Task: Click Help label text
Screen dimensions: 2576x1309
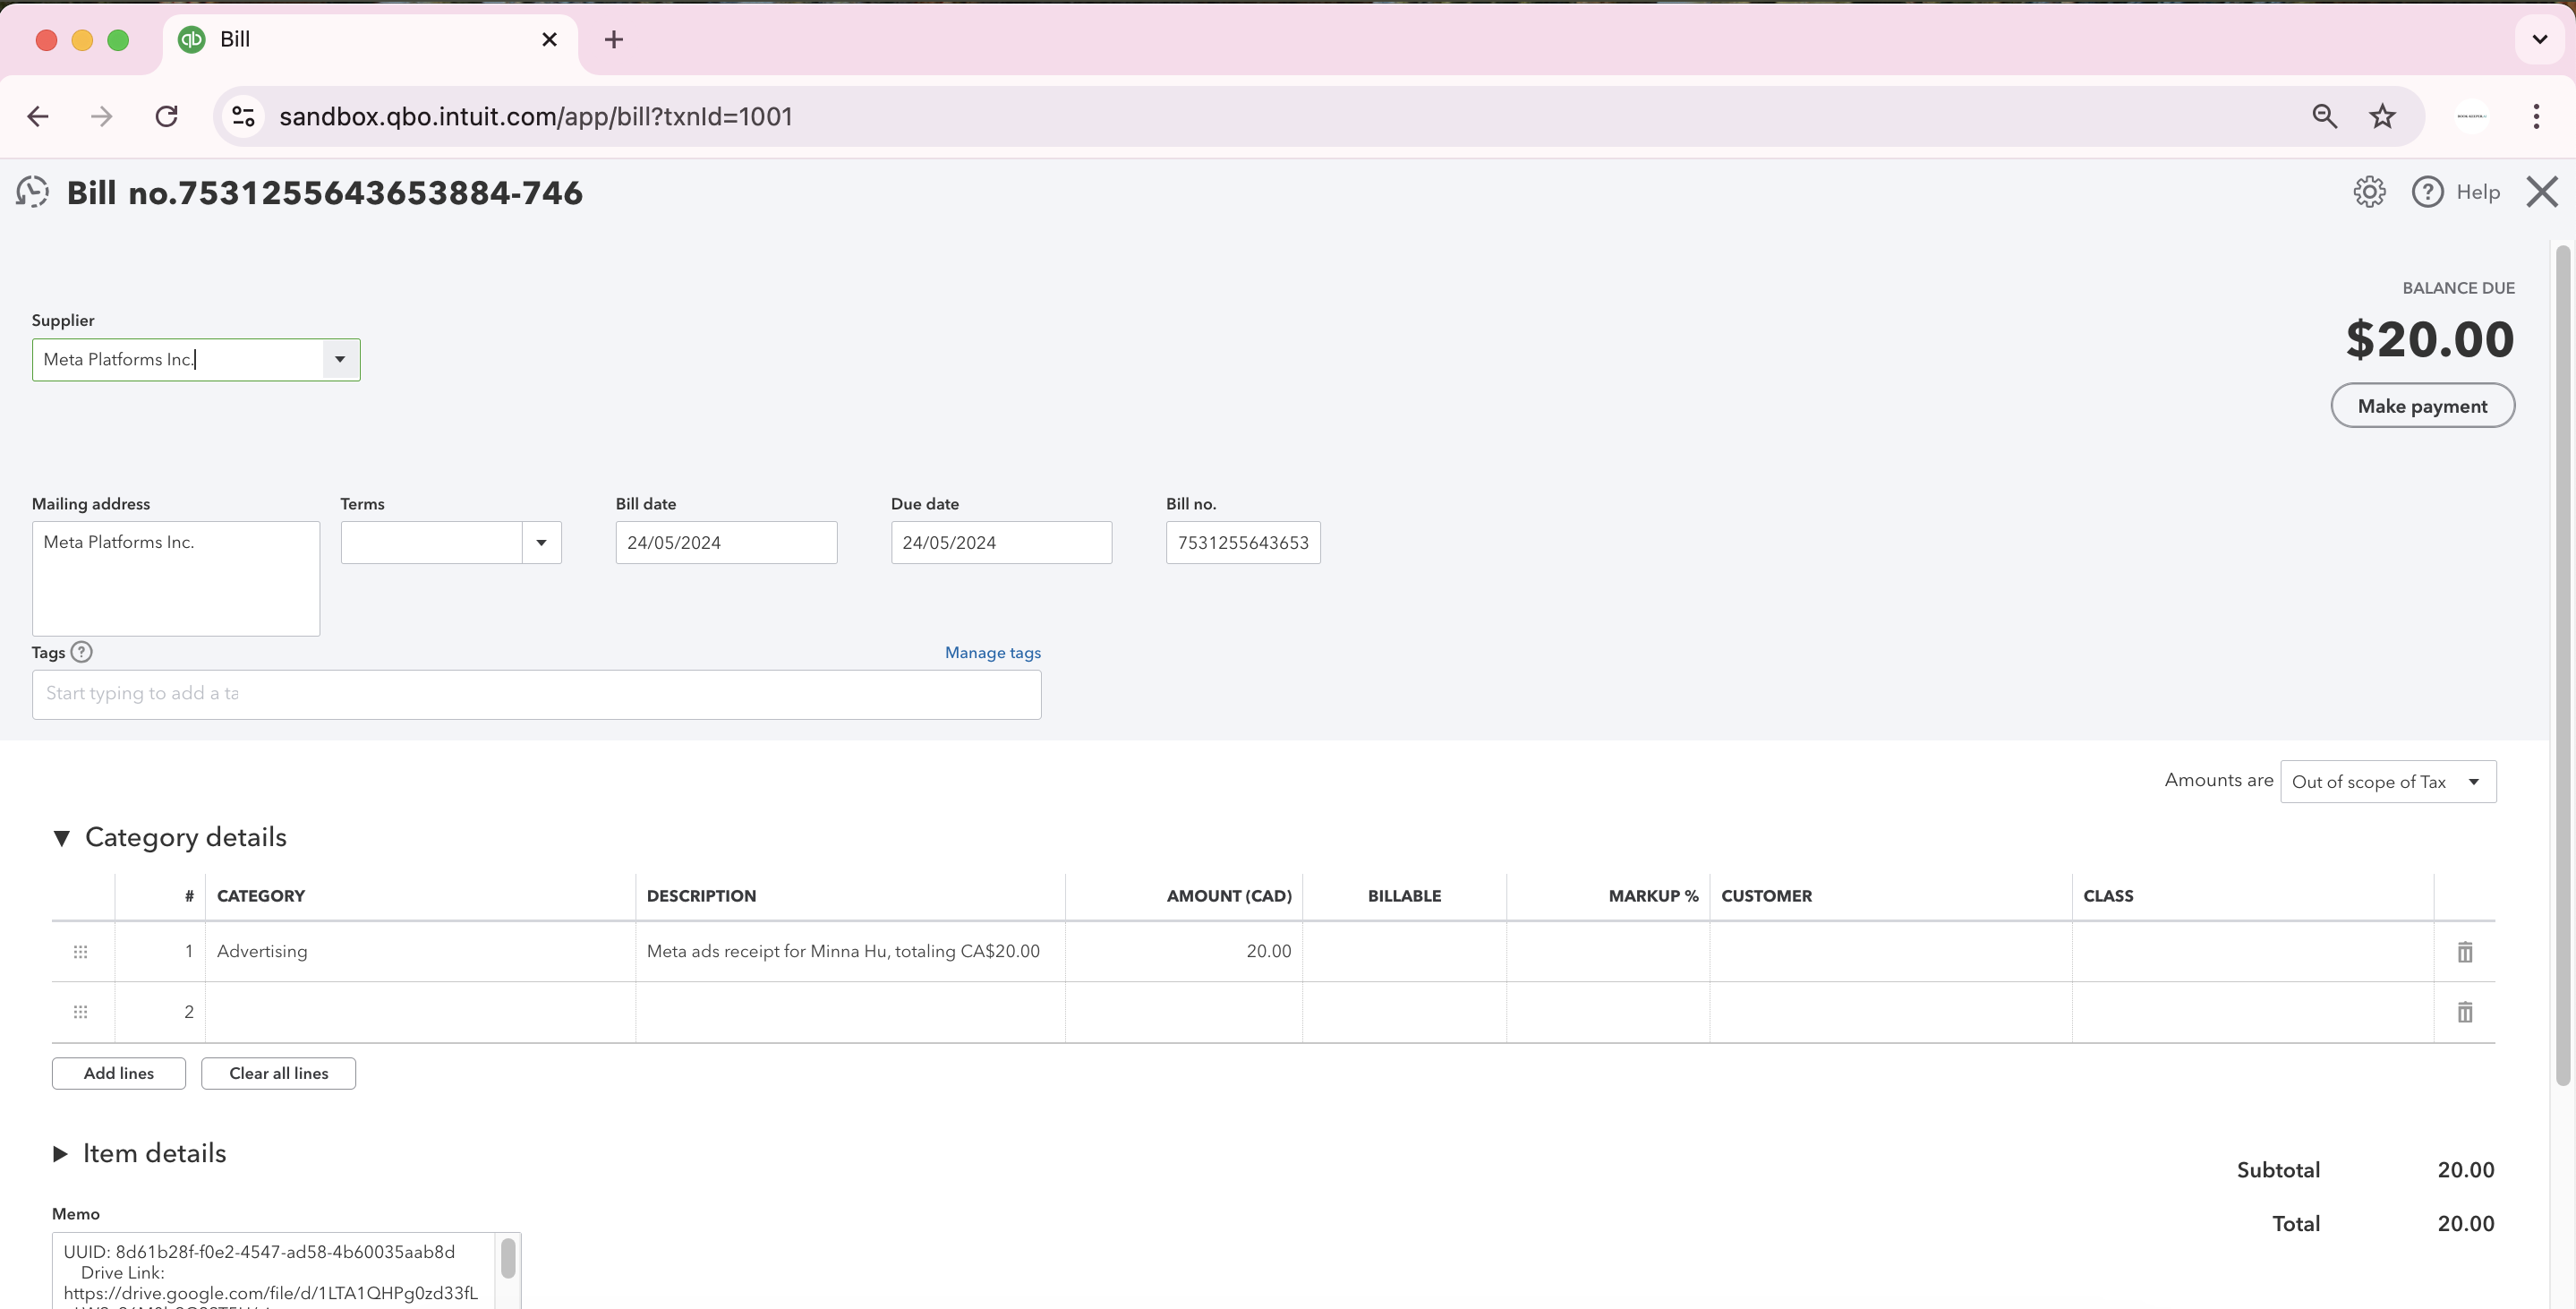Action: (x=2477, y=192)
